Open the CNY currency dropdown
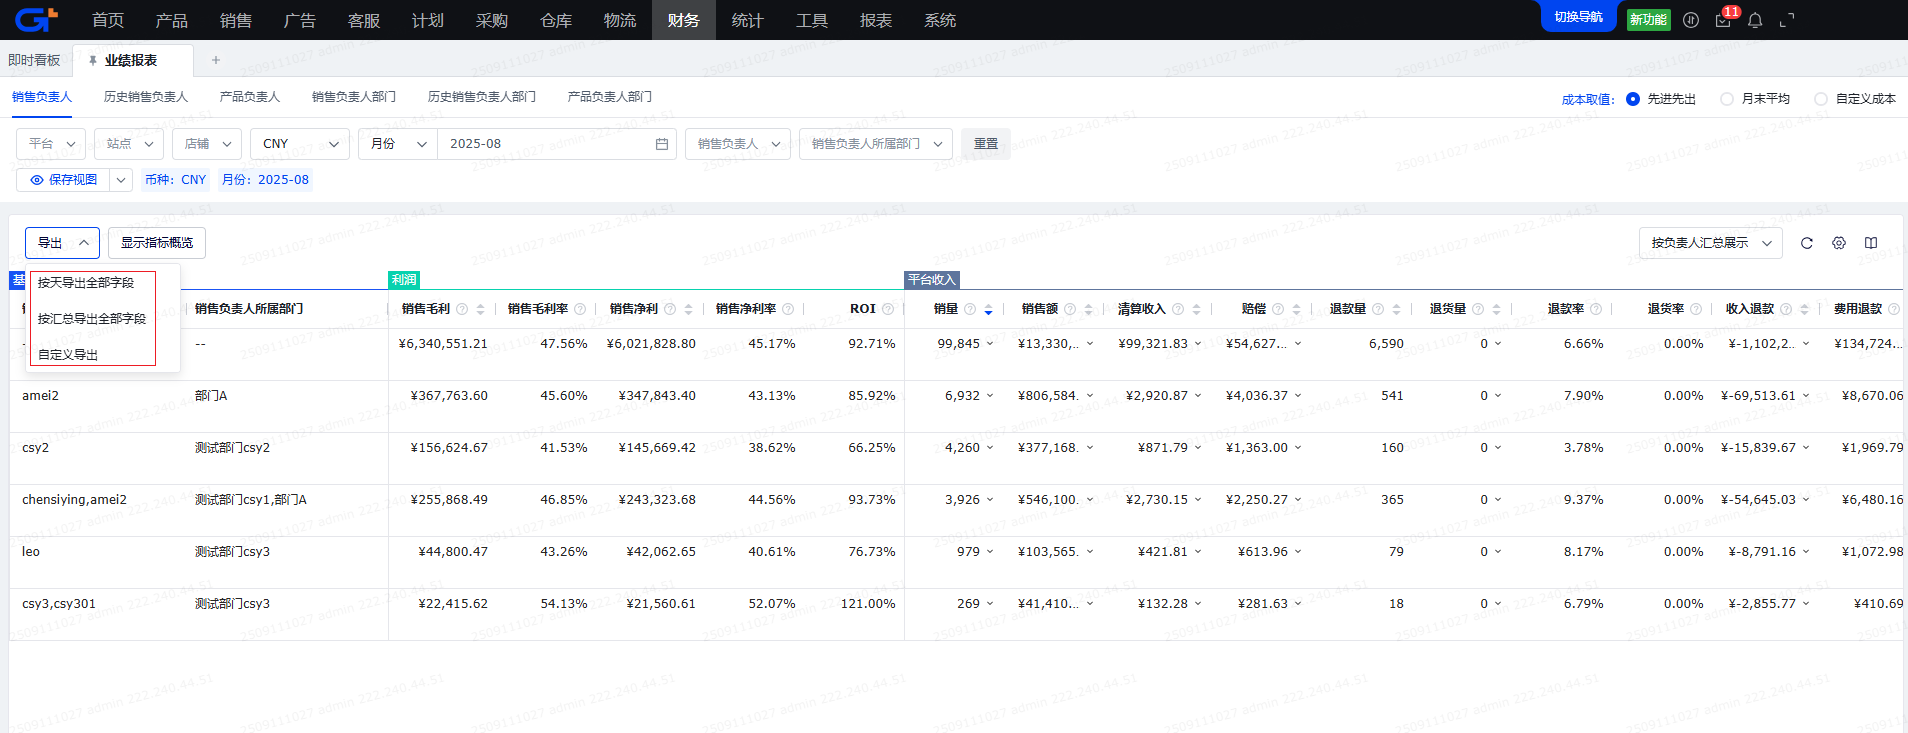This screenshot has height=733, width=1908. [x=300, y=144]
